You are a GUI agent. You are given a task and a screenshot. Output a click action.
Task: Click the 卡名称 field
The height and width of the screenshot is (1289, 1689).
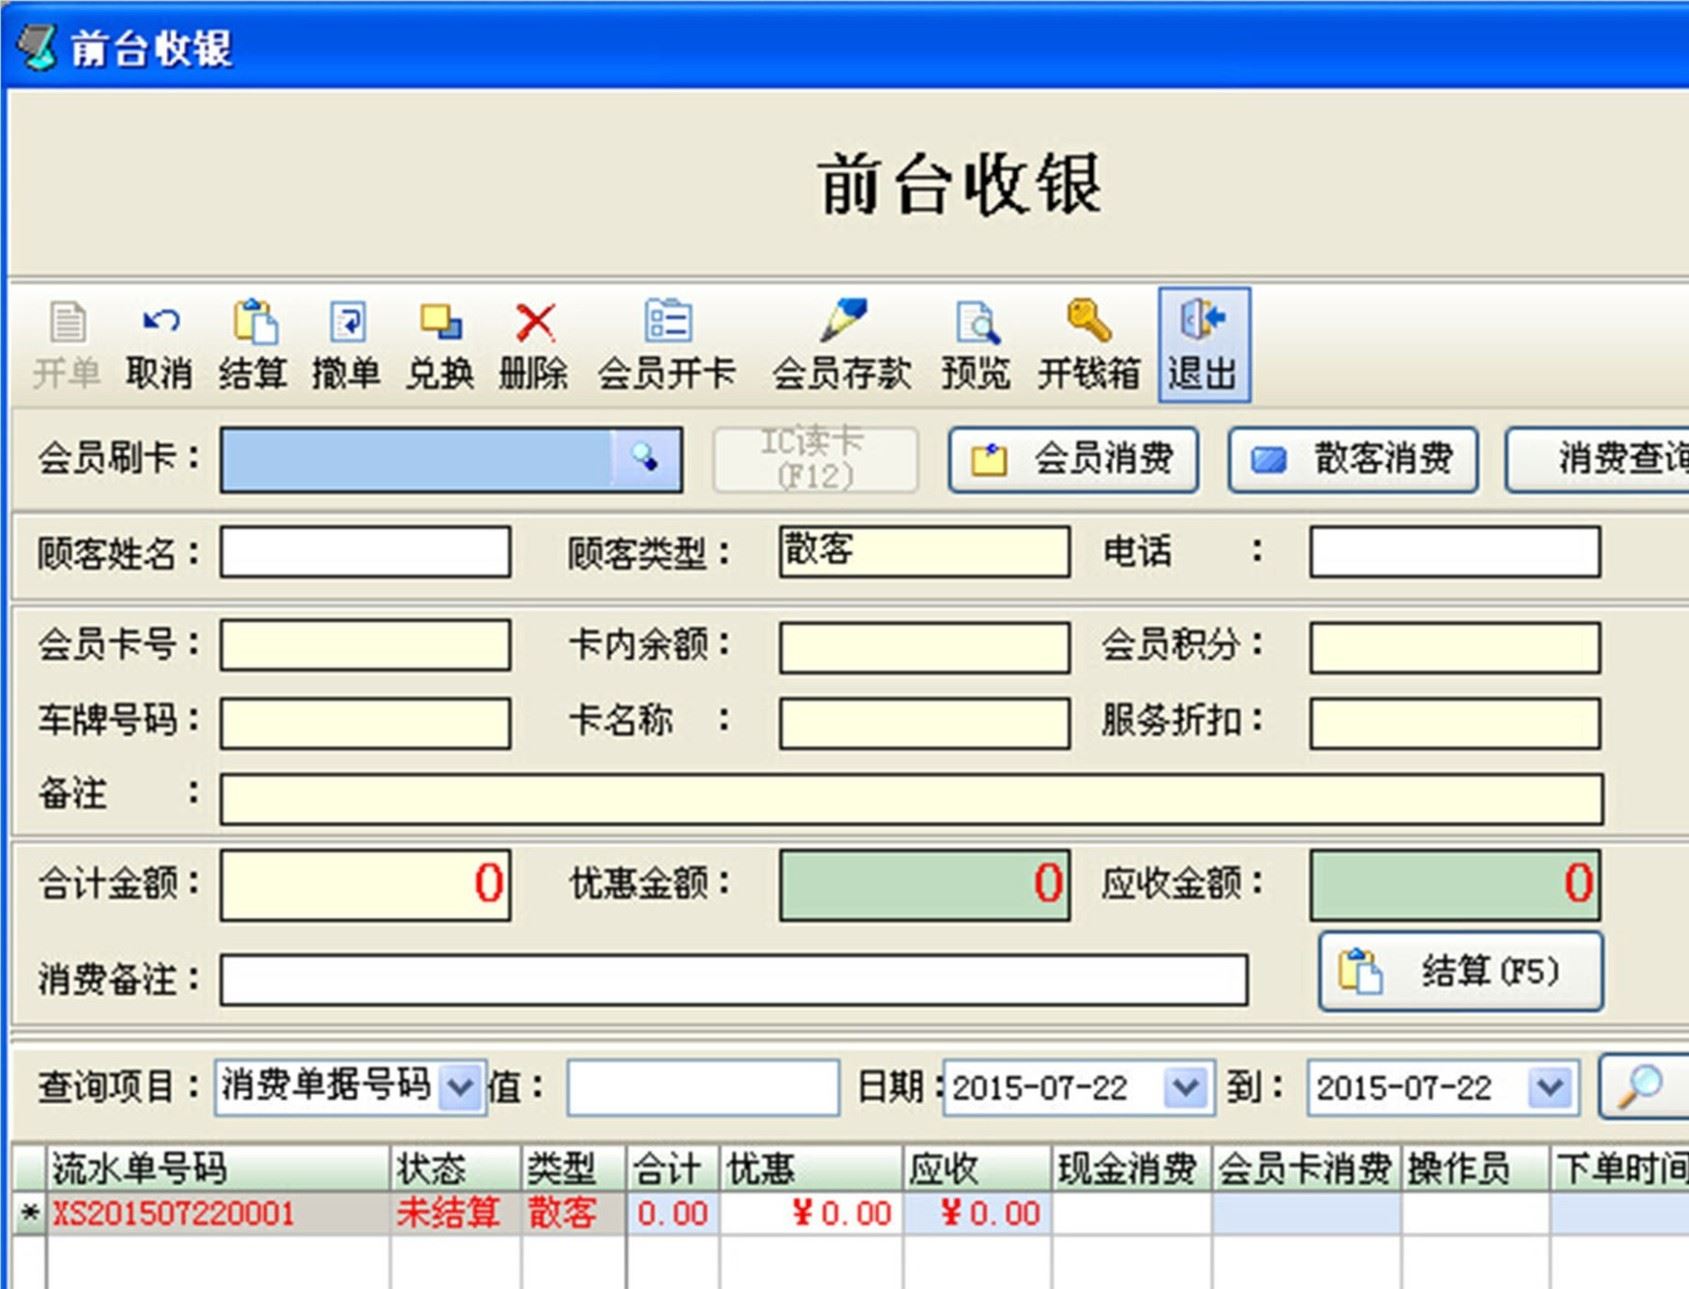(x=925, y=723)
